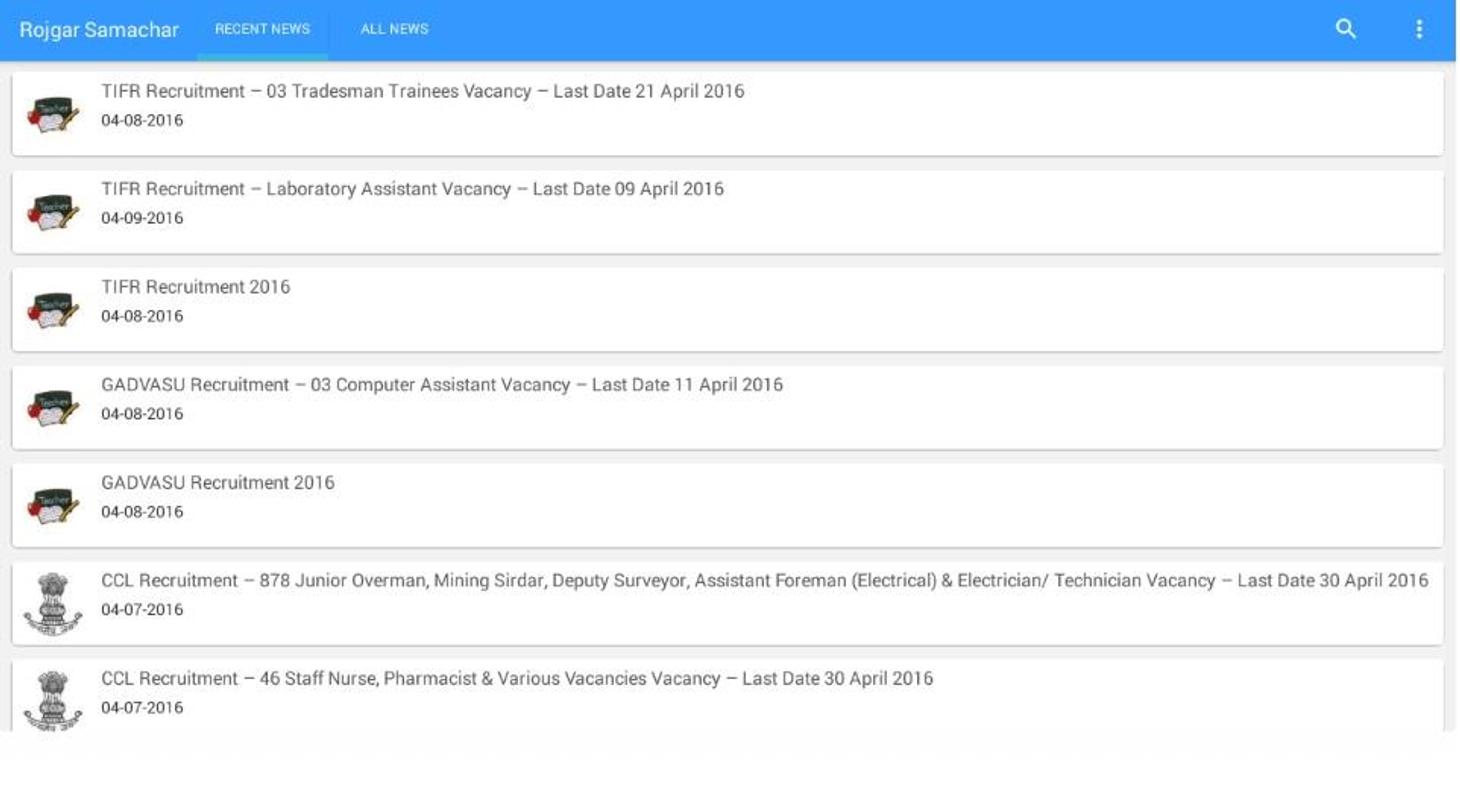Screen dimensions: 1460x800
Task: Open GADVASU 03 Computer Assistant Vacancy headline
Action: coord(442,385)
